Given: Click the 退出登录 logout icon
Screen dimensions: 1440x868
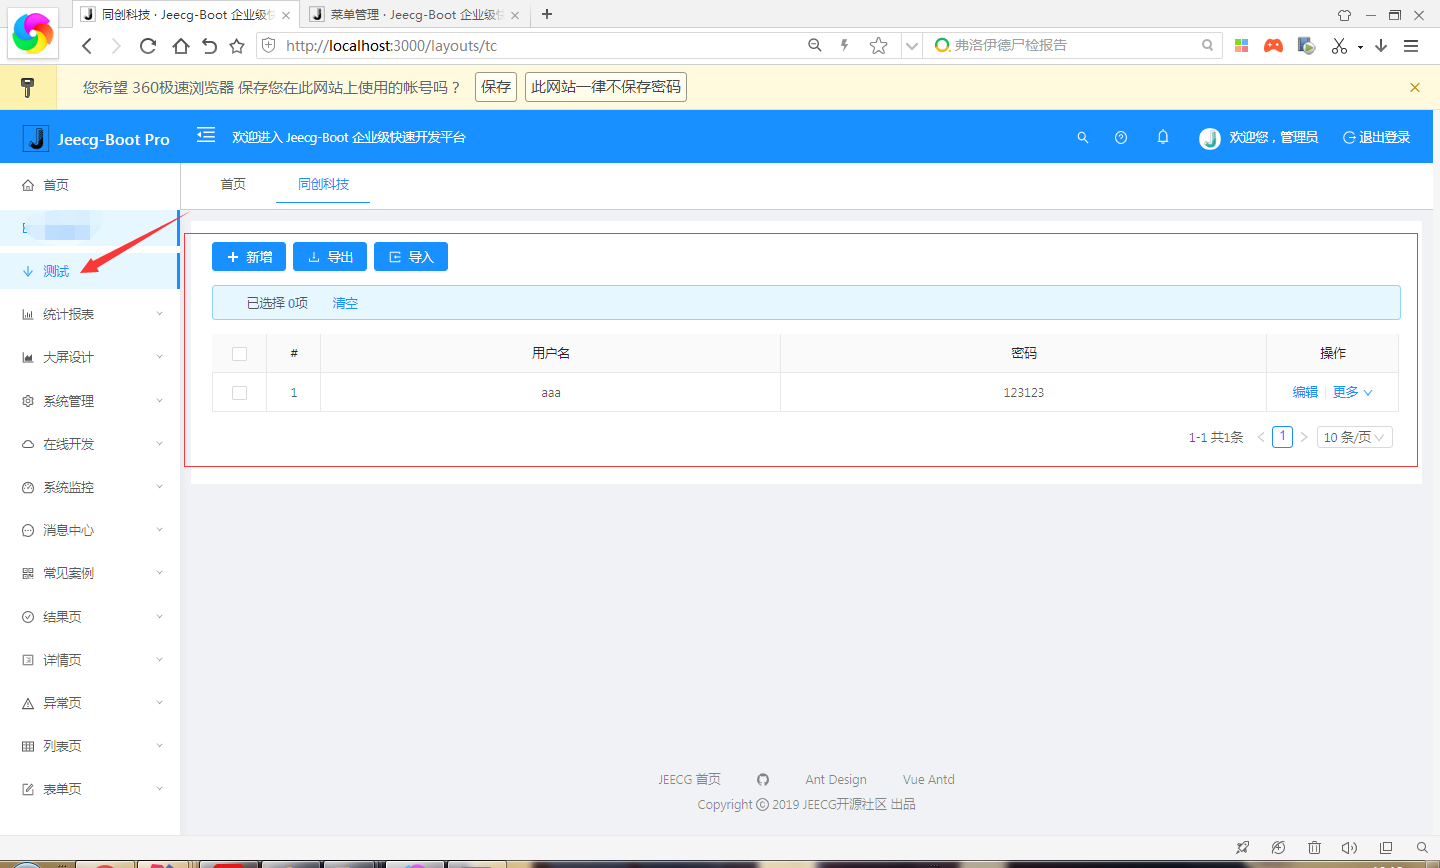Looking at the screenshot, I should pyautogui.click(x=1347, y=136).
